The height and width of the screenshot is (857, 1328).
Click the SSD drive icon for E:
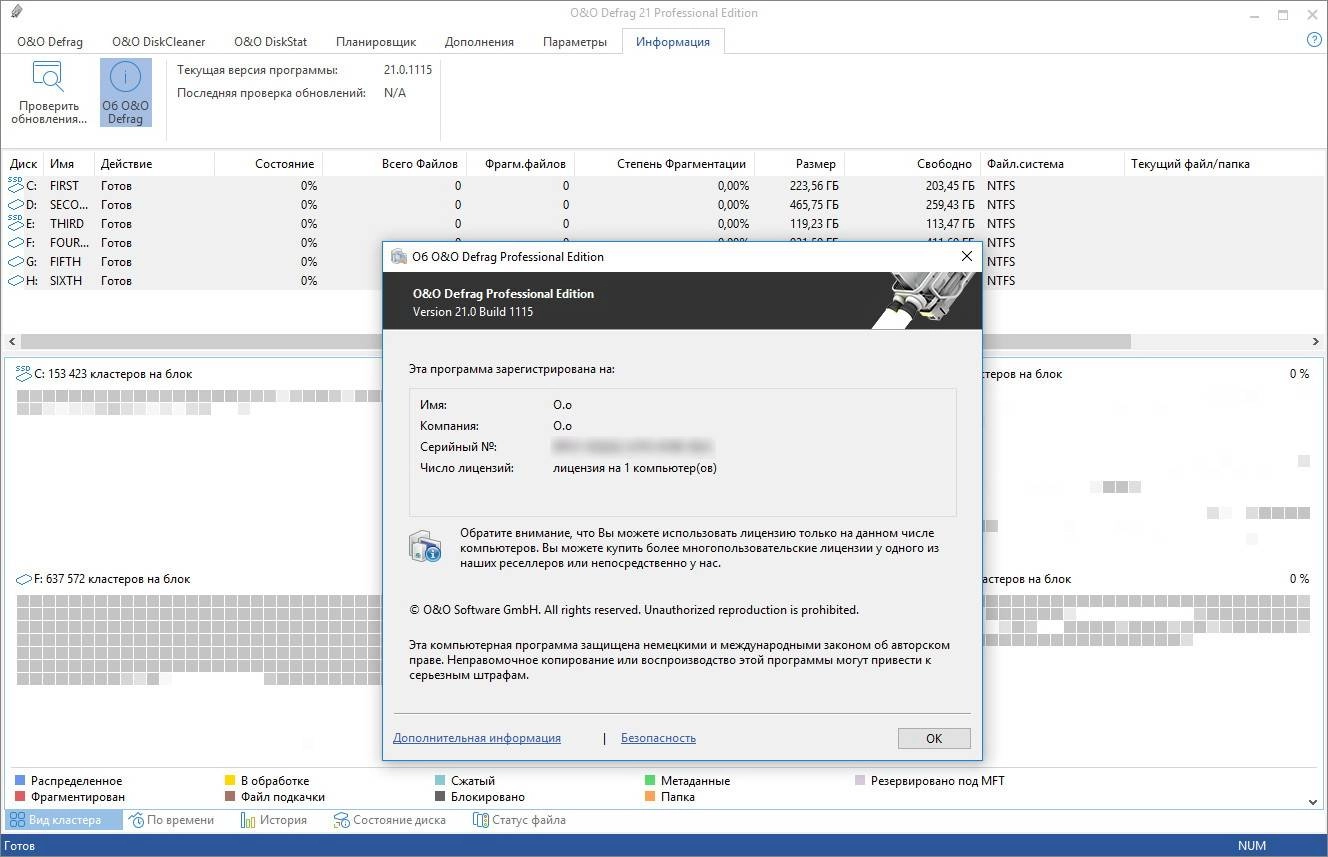tap(15, 223)
